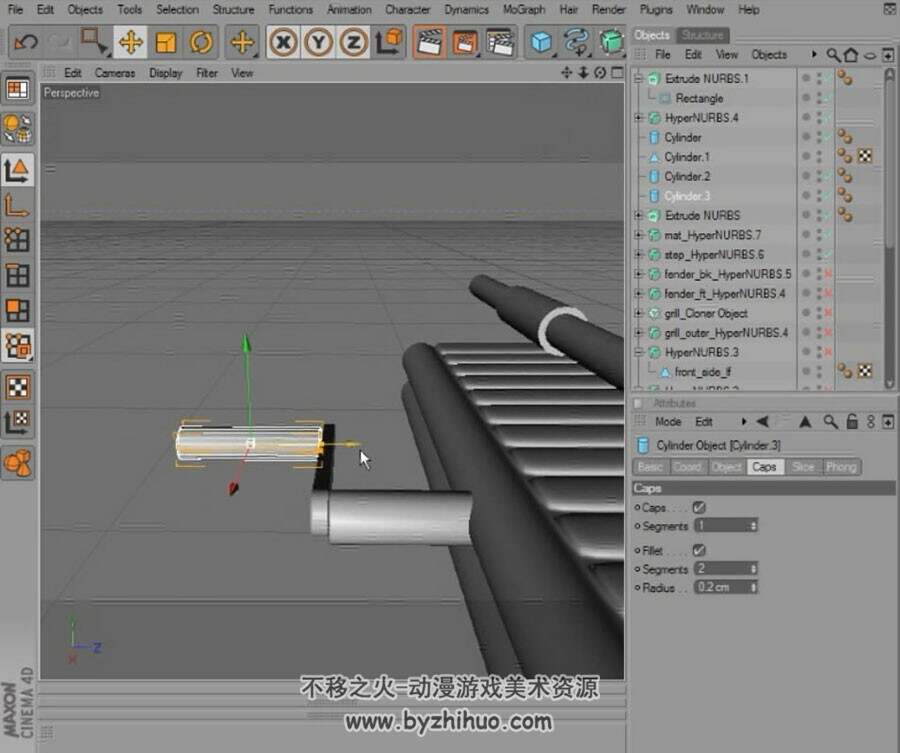
Task: Toggle visibility dots for Cylinder.1
Action: [820, 157]
